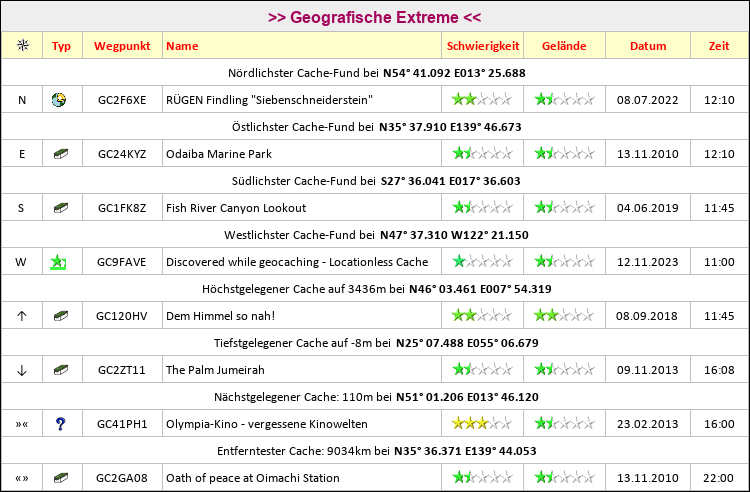Screen dimensions: 750x492
Task: Open waypoint GC1FK8Z
Action: pyautogui.click(x=122, y=208)
